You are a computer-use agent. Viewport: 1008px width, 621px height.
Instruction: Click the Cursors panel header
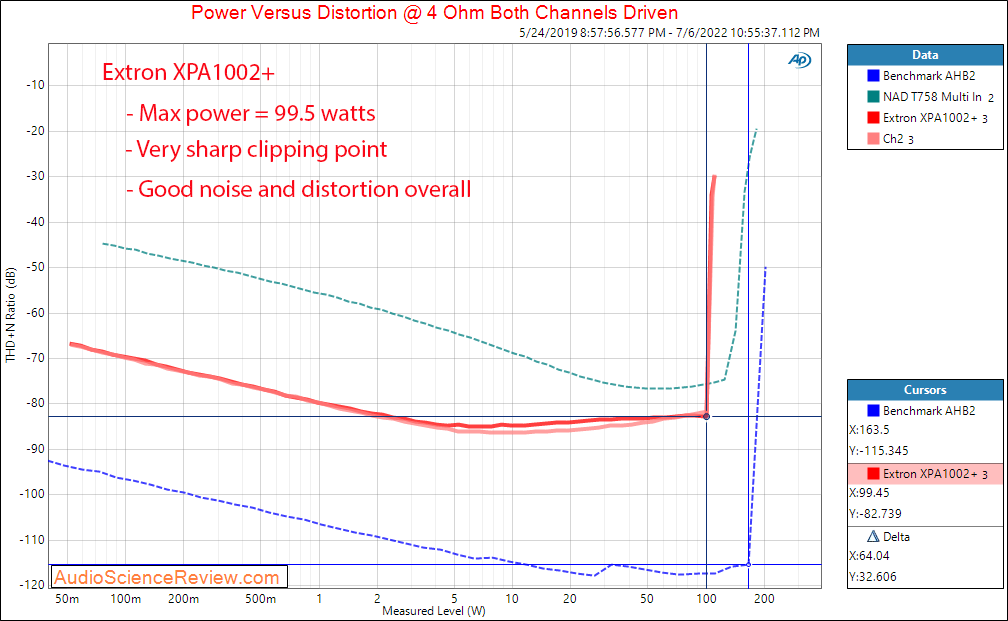[x=925, y=390]
